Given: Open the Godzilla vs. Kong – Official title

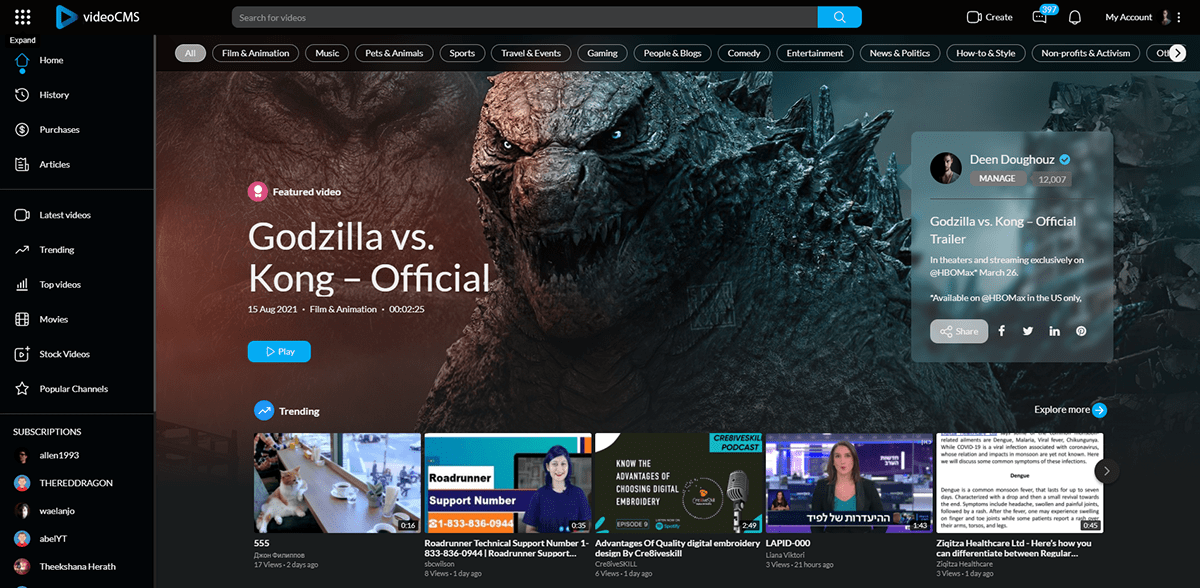Looking at the screenshot, I should [x=369, y=258].
